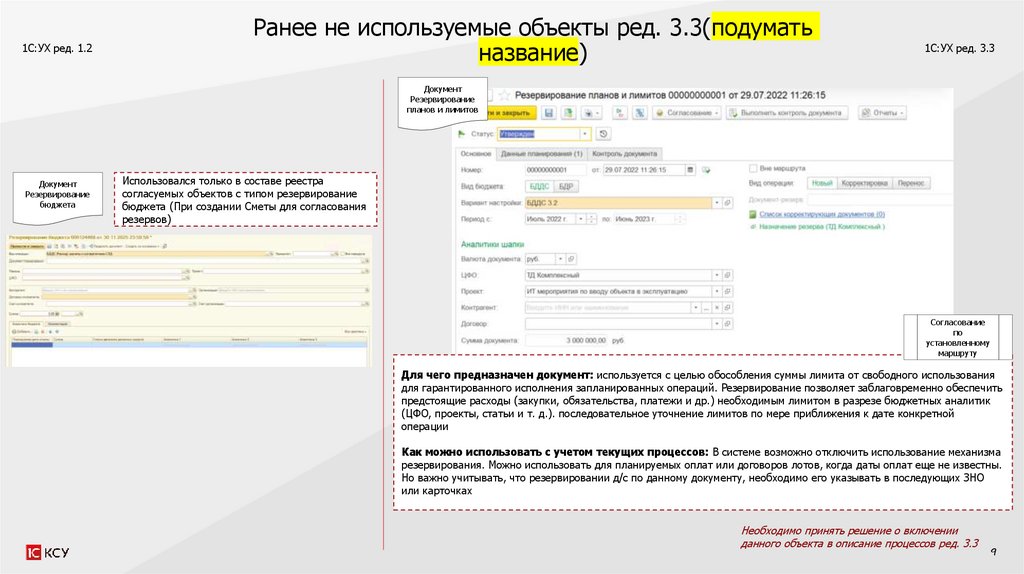1024x574 pixels.
Task: Click the green post-document icon next to save
Action: [569, 113]
